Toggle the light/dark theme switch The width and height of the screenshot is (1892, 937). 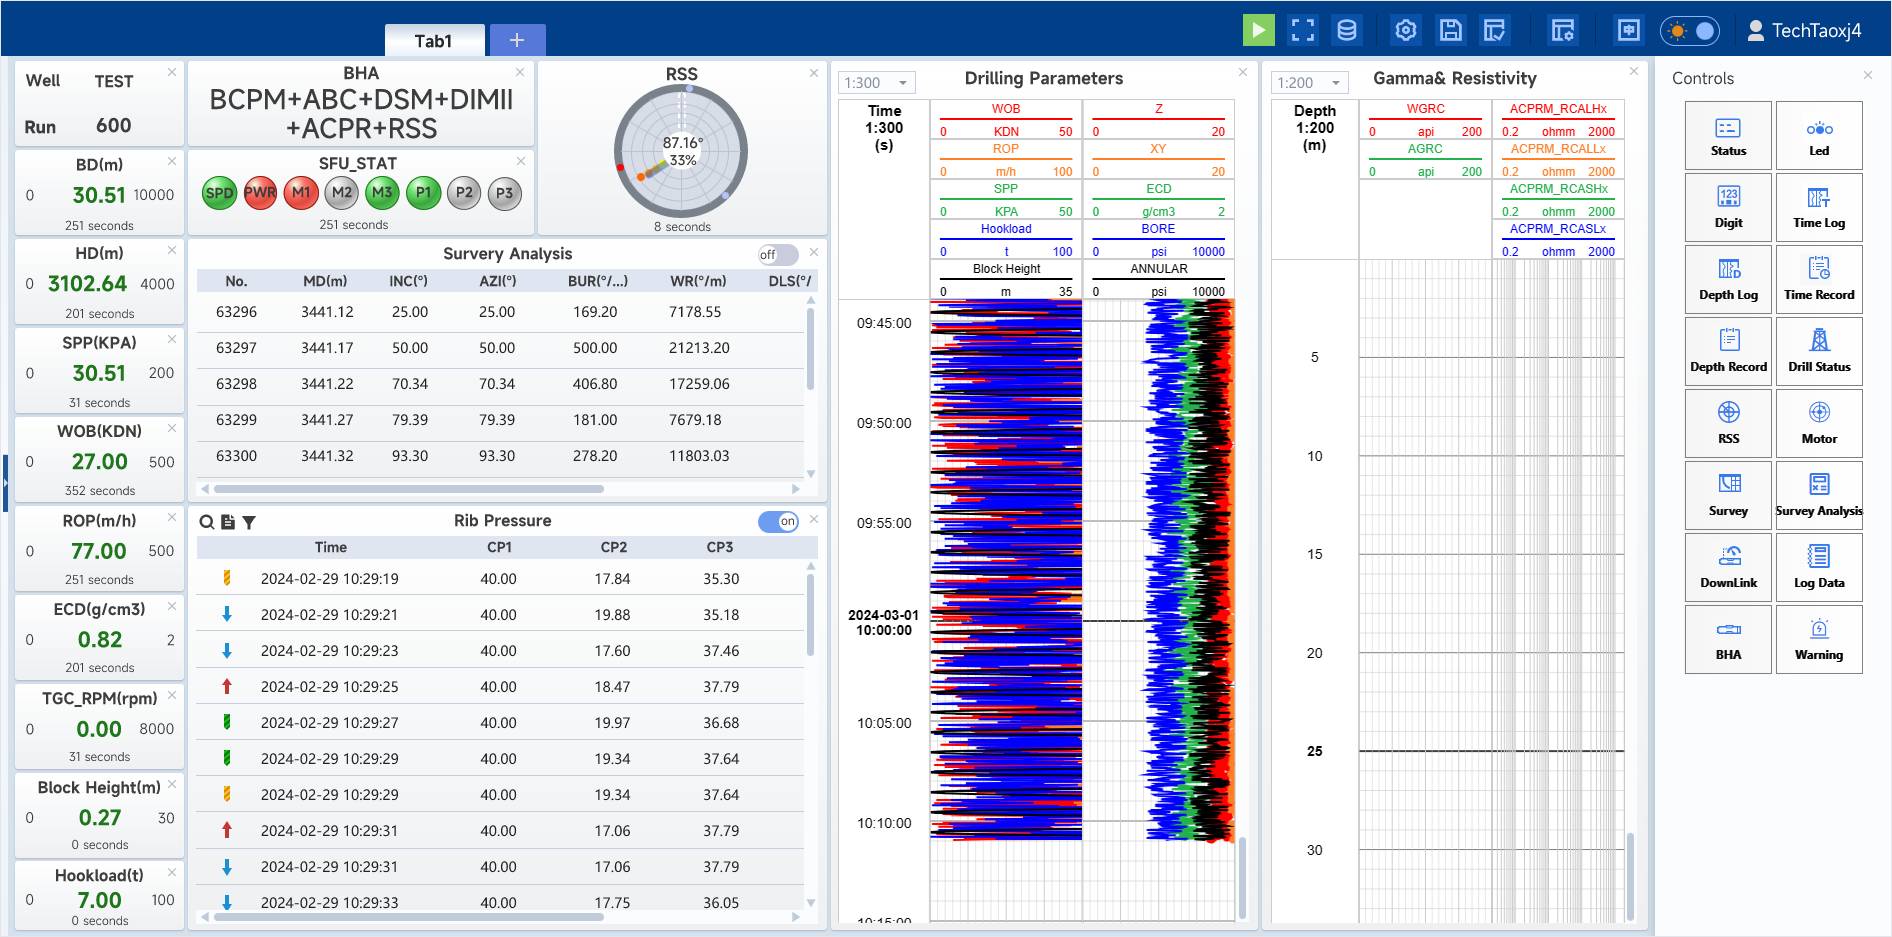(1691, 31)
